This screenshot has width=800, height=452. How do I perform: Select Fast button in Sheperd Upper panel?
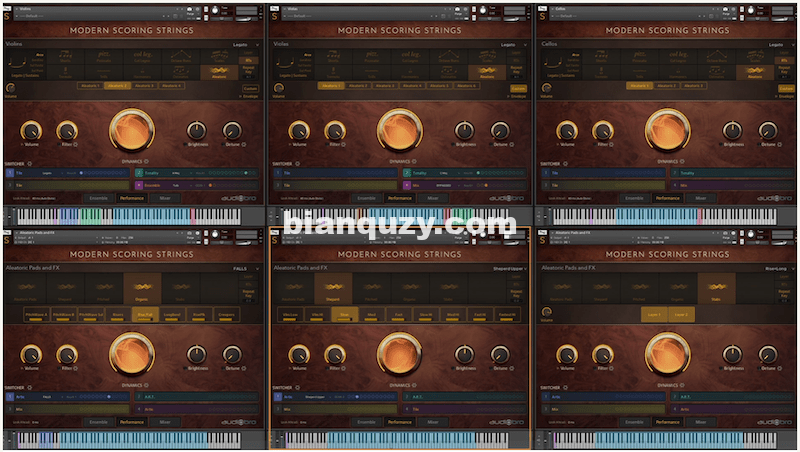pyautogui.click(x=398, y=315)
